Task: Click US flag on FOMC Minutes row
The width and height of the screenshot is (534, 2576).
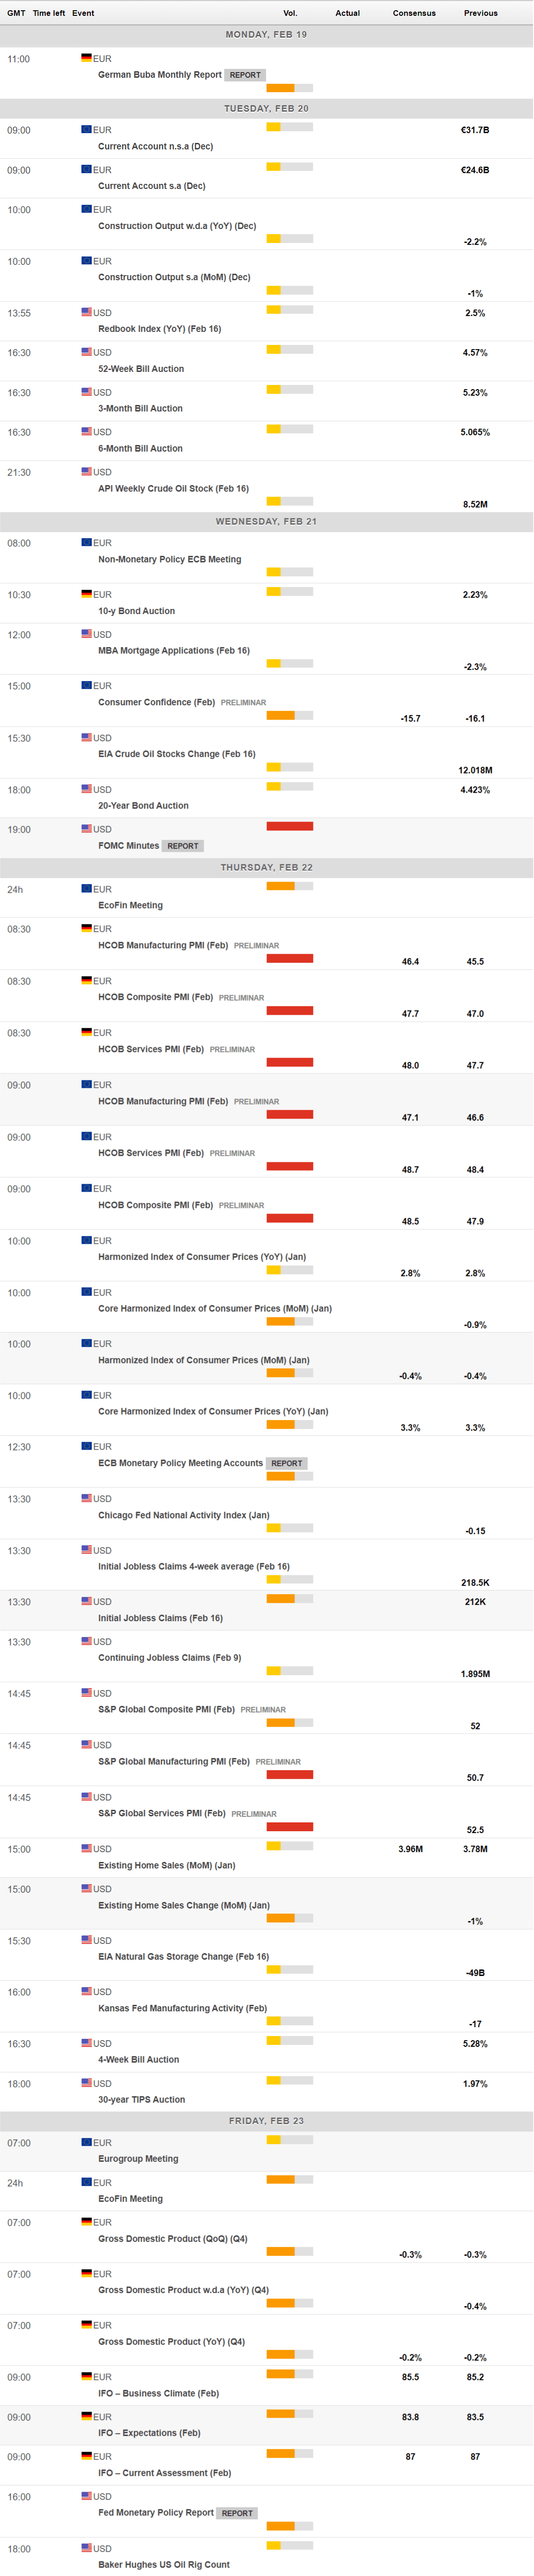Action: tap(86, 828)
